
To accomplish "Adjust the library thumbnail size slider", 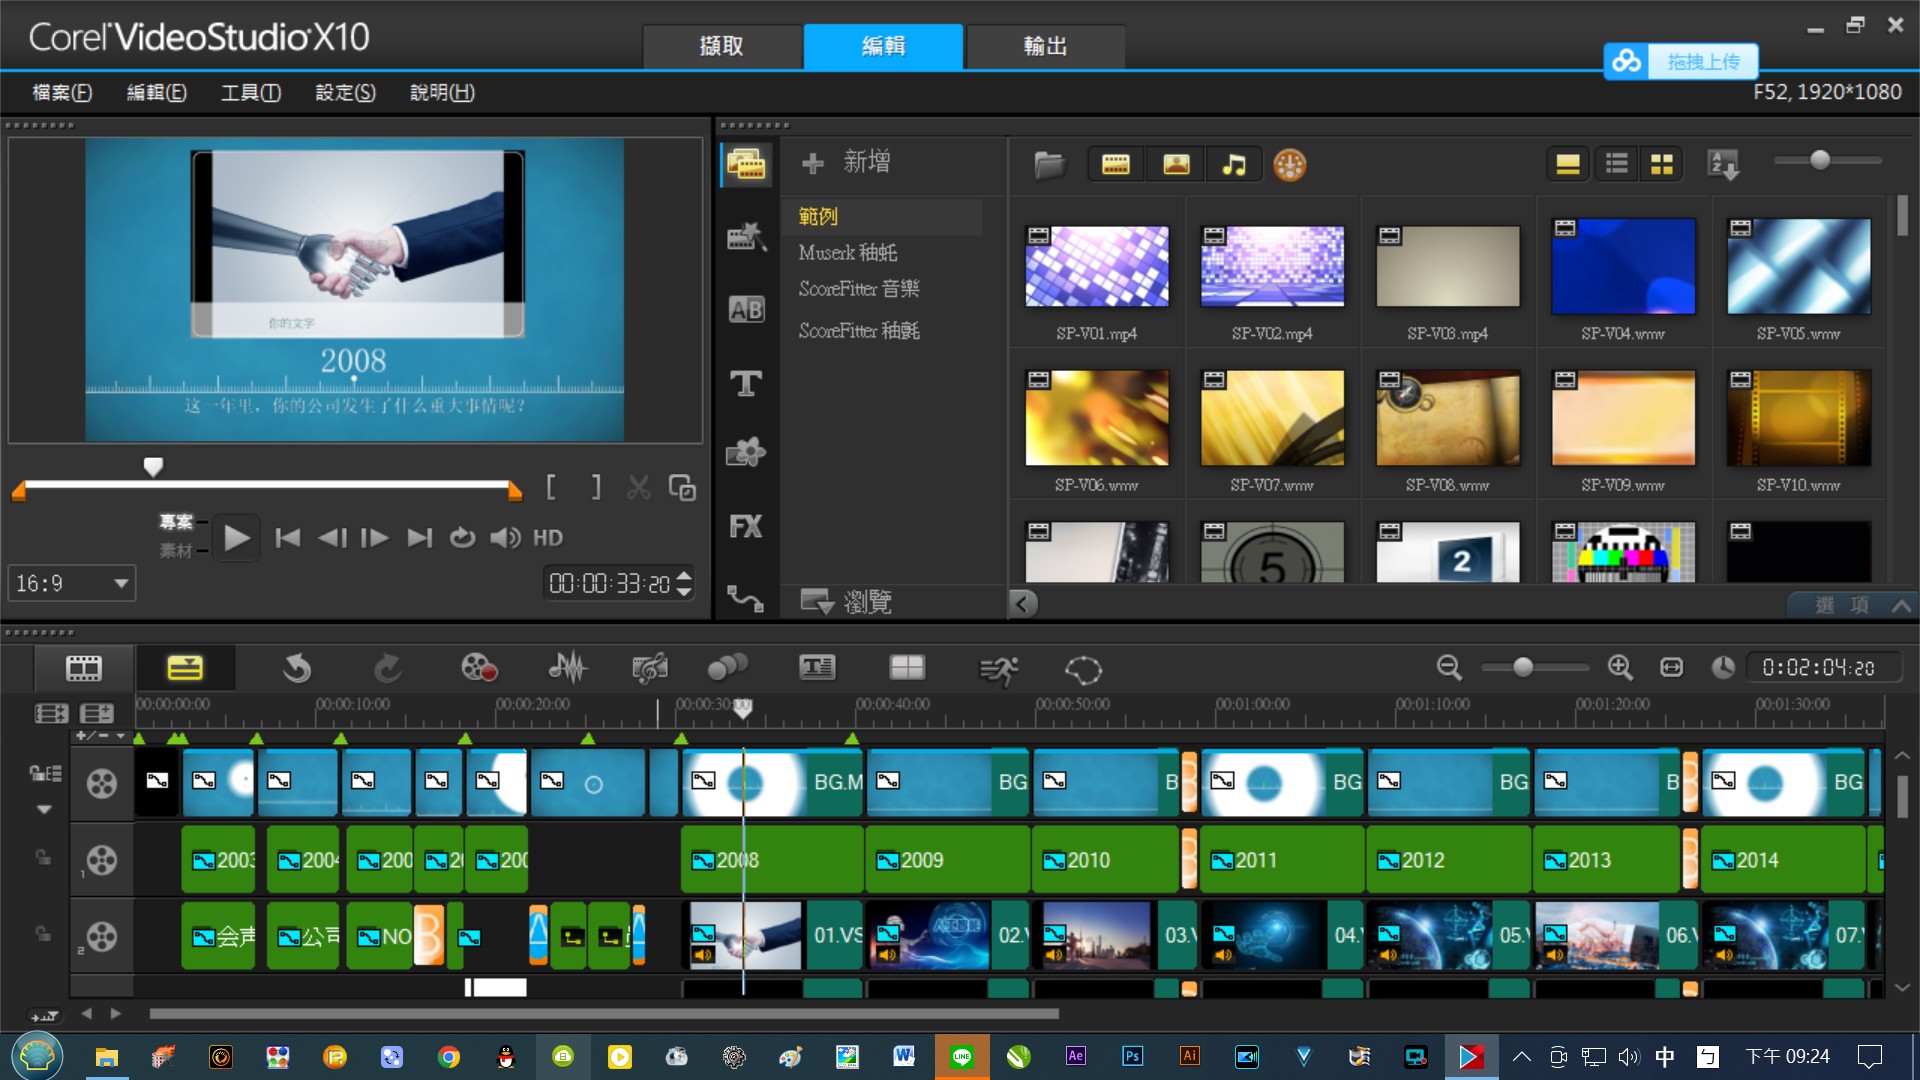I will point(1820,160).
